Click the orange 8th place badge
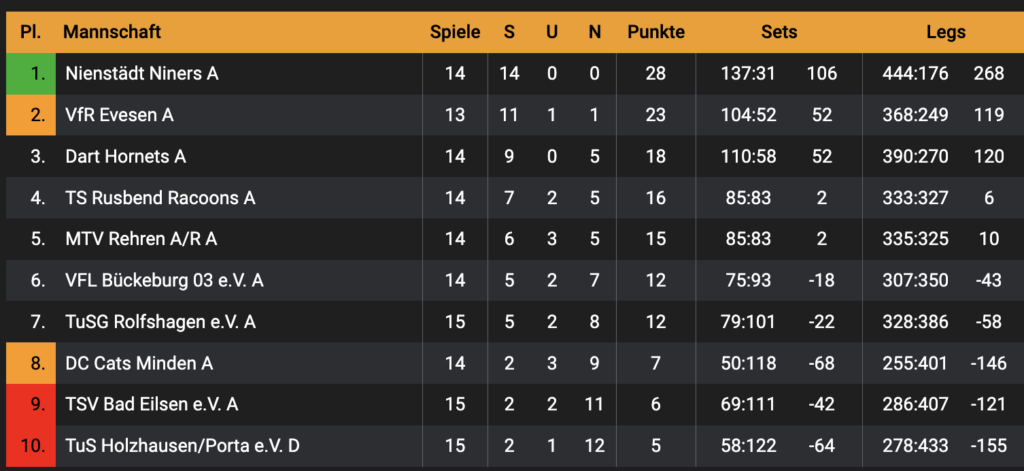 pos(30,363)
